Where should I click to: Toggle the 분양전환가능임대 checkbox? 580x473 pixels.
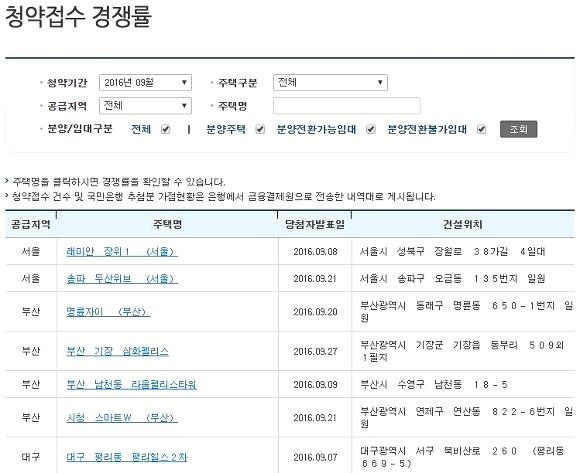371,129
